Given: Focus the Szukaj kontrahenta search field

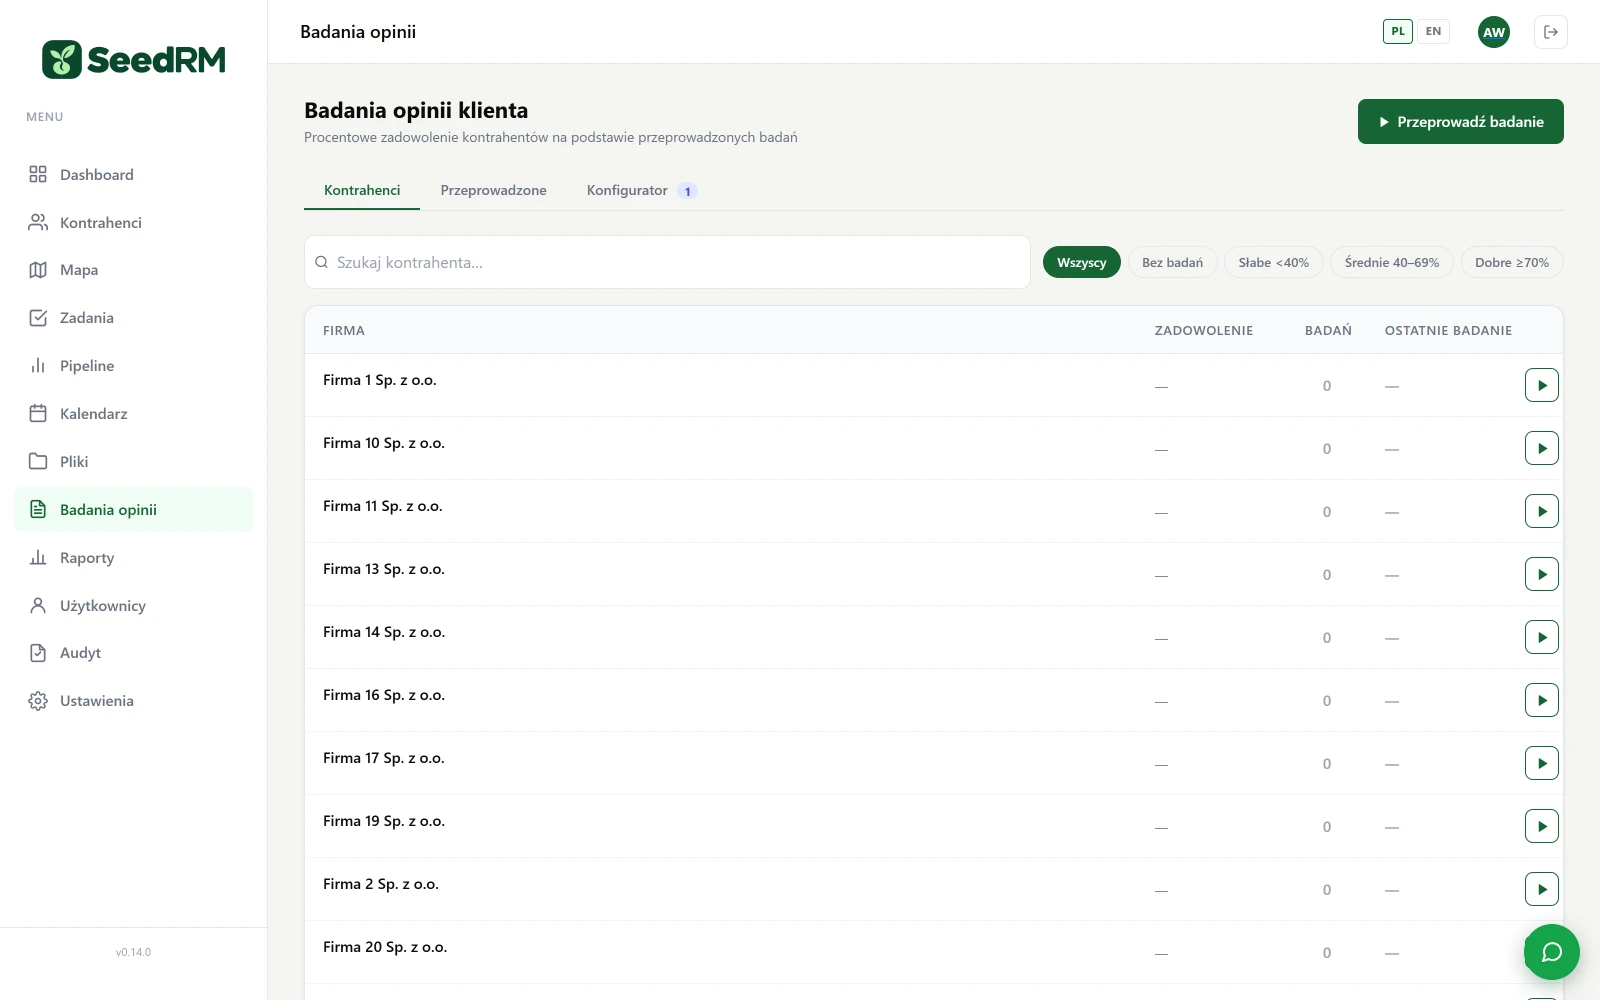Looking at the screenshot, I should pyautogui.click(x=667, y=262).
